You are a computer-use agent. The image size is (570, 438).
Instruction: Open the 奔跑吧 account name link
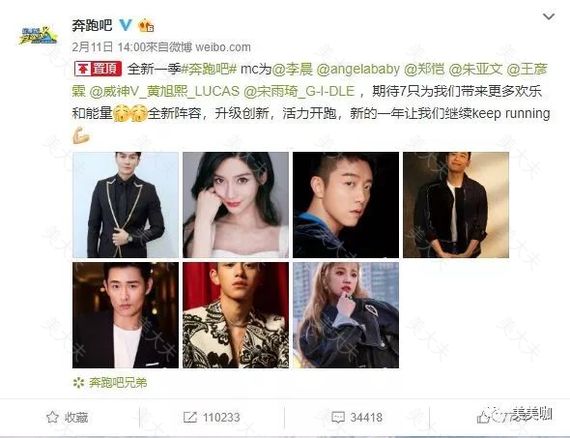pyautogui.click(x=92, y=25)
